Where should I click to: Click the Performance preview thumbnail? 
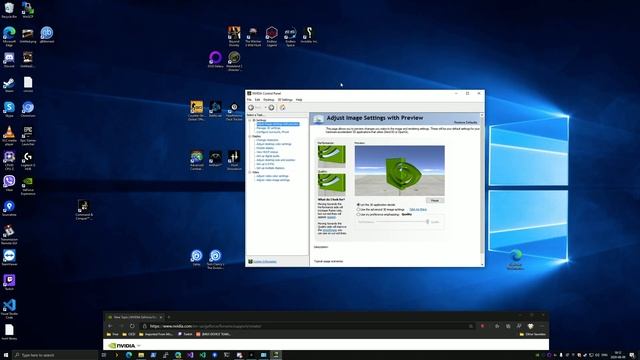click(x=331, y=156)
